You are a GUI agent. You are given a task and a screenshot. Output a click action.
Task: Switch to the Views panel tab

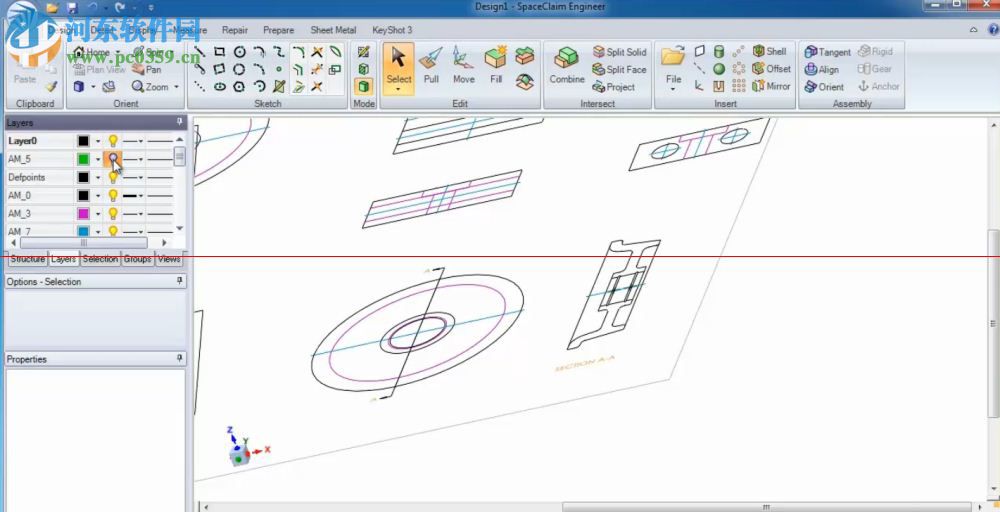pos(169,259)
